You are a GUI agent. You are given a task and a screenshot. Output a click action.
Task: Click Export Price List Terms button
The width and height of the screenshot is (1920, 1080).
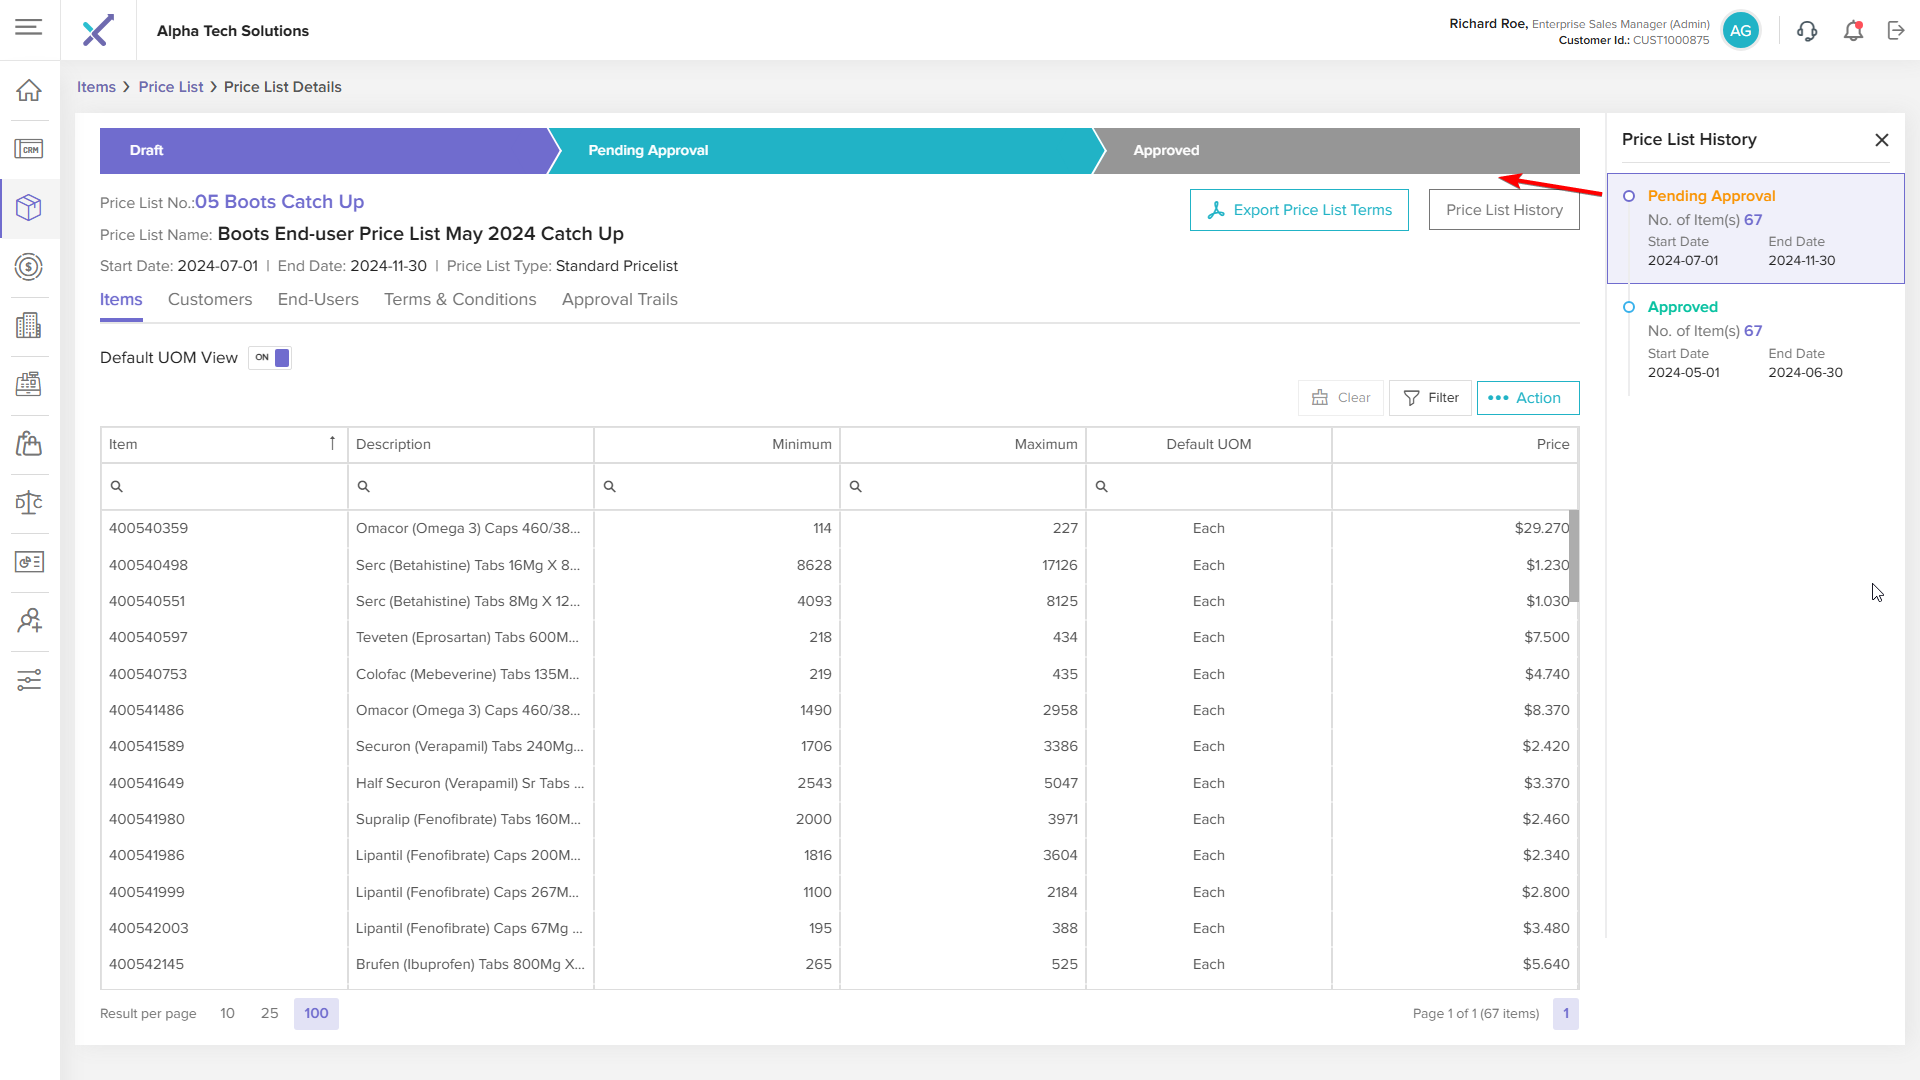pos(1299,210)
